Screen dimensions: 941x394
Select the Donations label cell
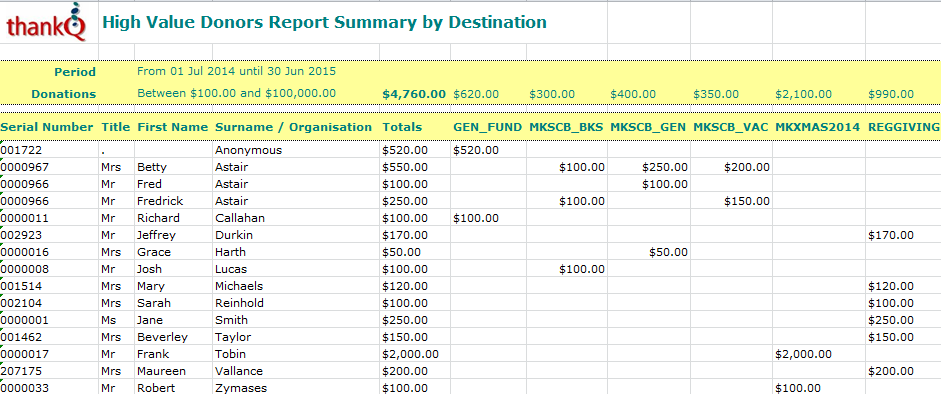[64, 94]
